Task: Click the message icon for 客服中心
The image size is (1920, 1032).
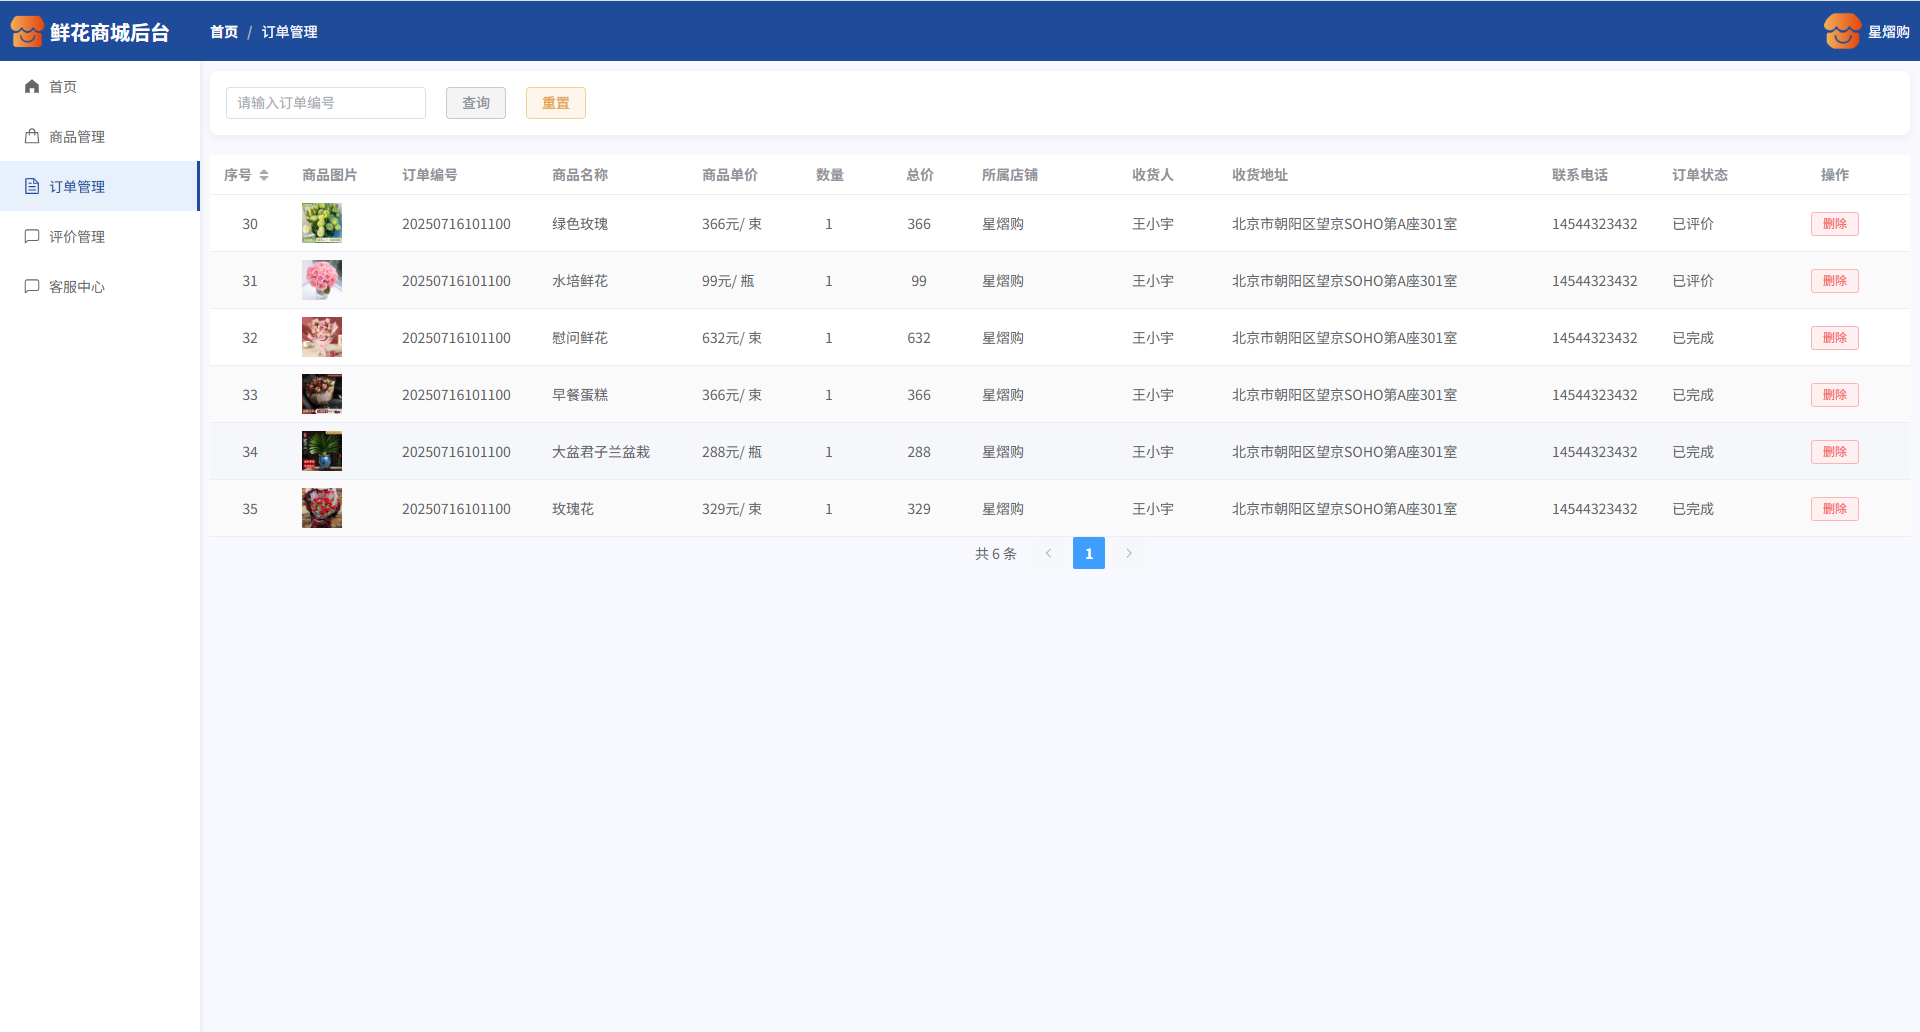Action: click(x=32, y=287)
